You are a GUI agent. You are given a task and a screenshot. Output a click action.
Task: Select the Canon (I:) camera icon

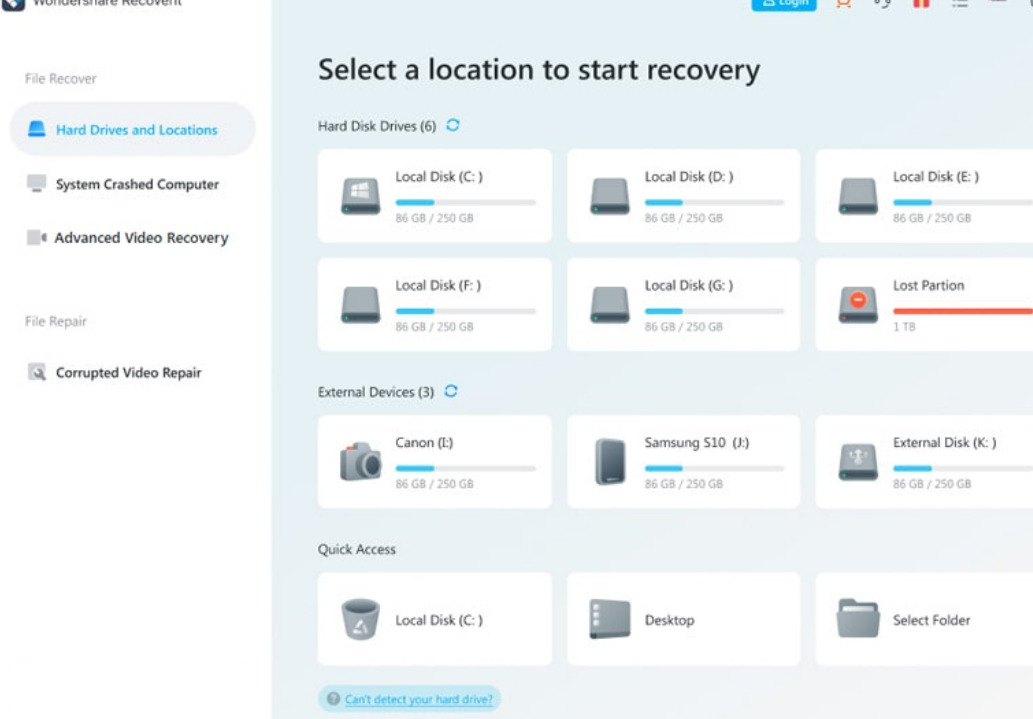point(361,462)
